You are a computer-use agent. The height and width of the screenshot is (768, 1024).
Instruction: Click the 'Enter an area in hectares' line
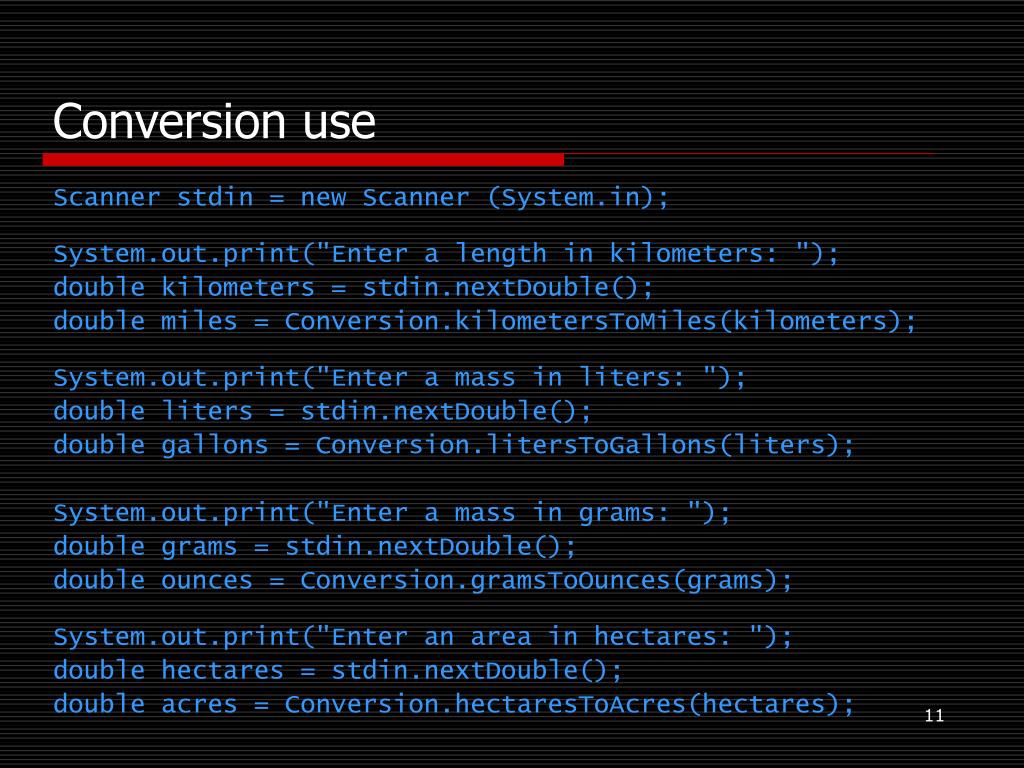(423, 637)
